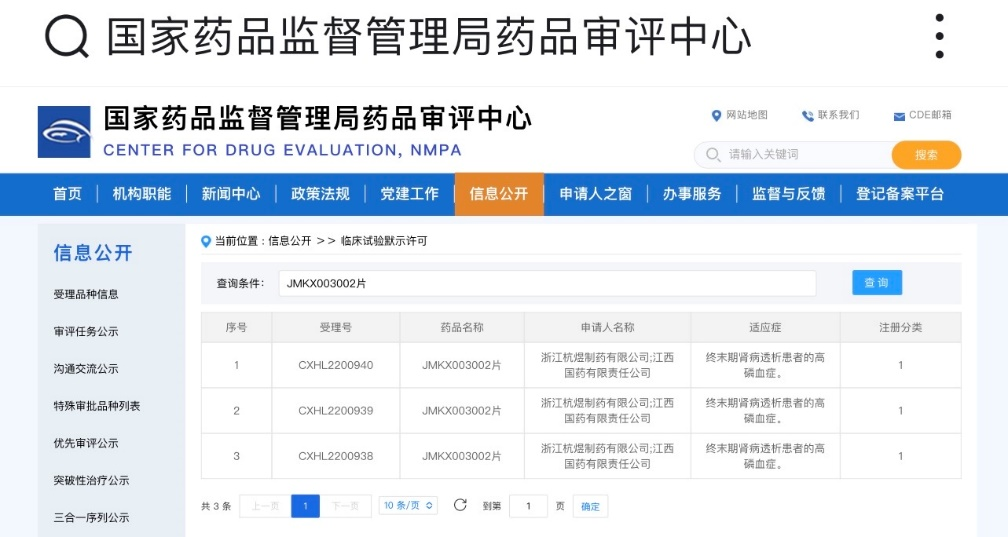Click magnifier icon inside site keyword search box

pyautogui.click(x=712, y=154)
